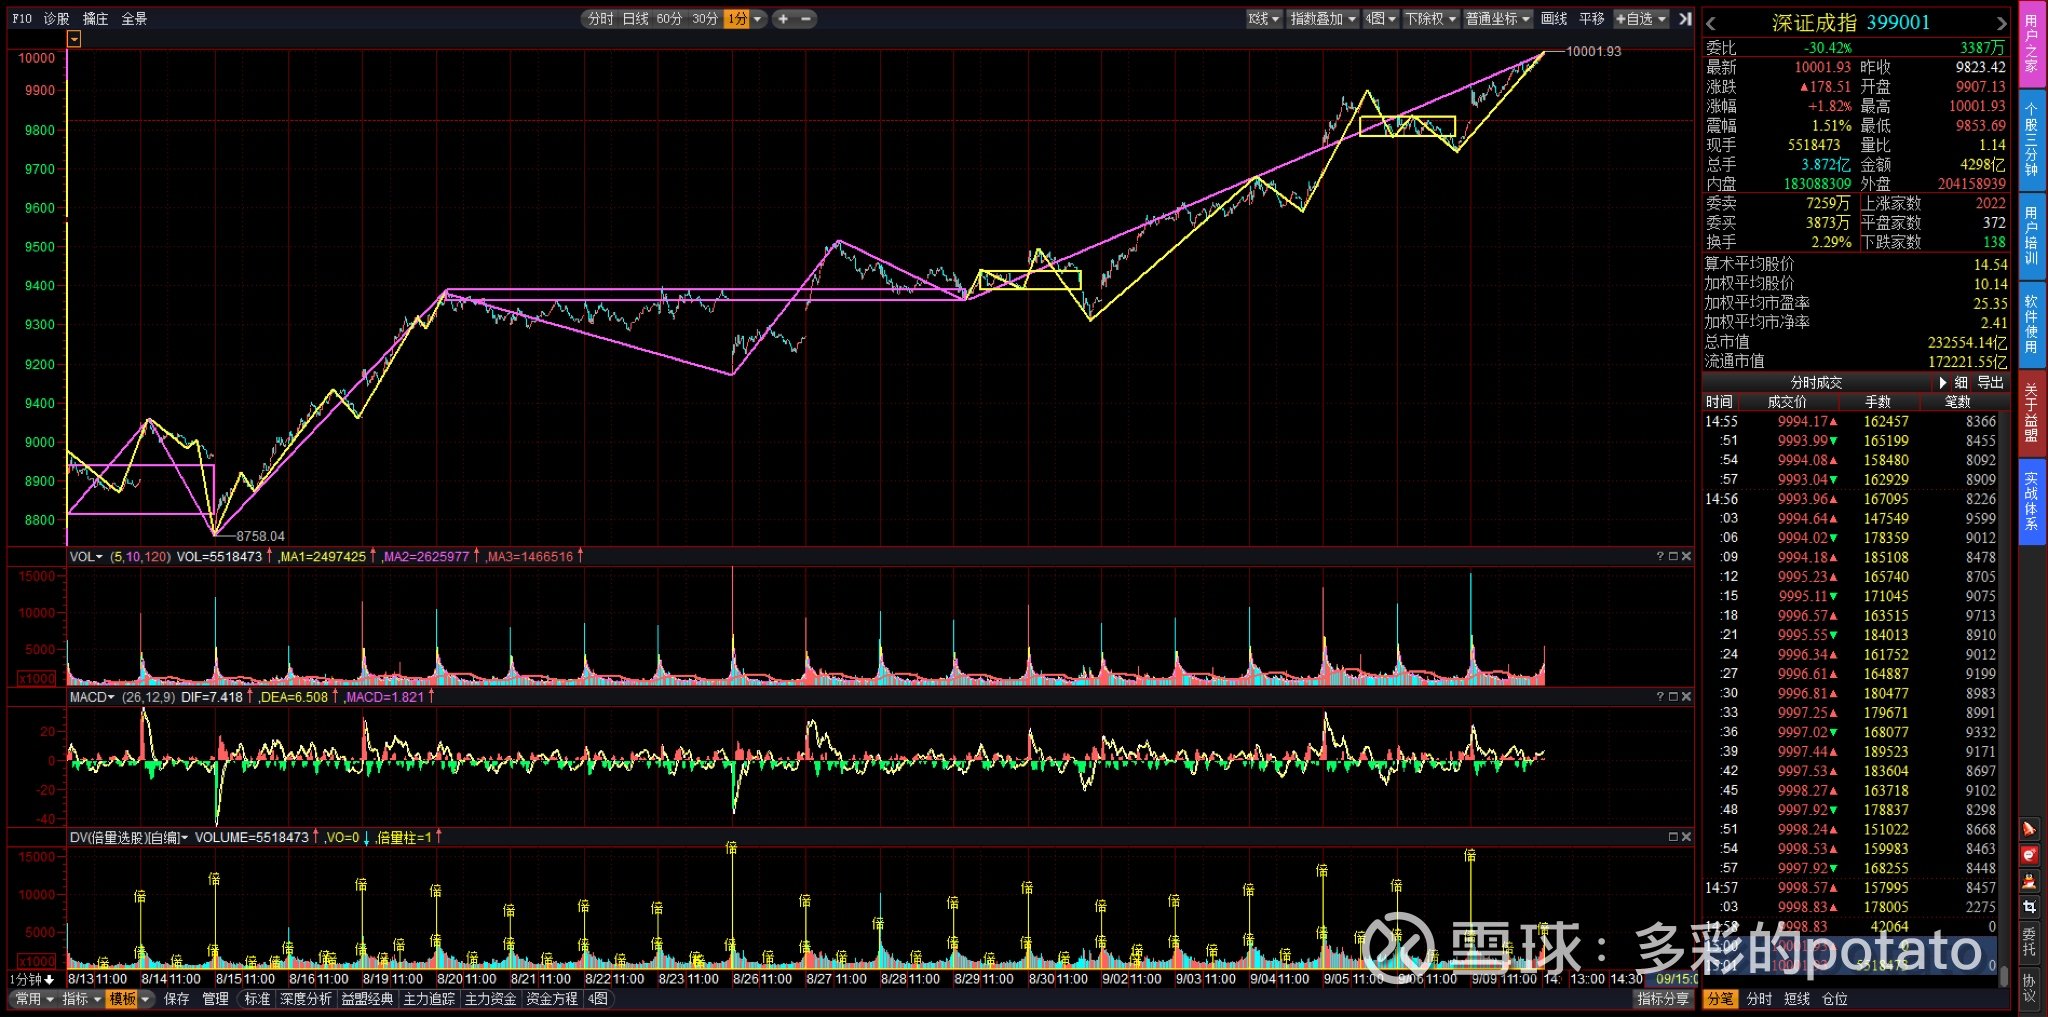Open the 普通坐标 coordinate dropdown
2048x1017 pixels.
tap(1497, 19)
